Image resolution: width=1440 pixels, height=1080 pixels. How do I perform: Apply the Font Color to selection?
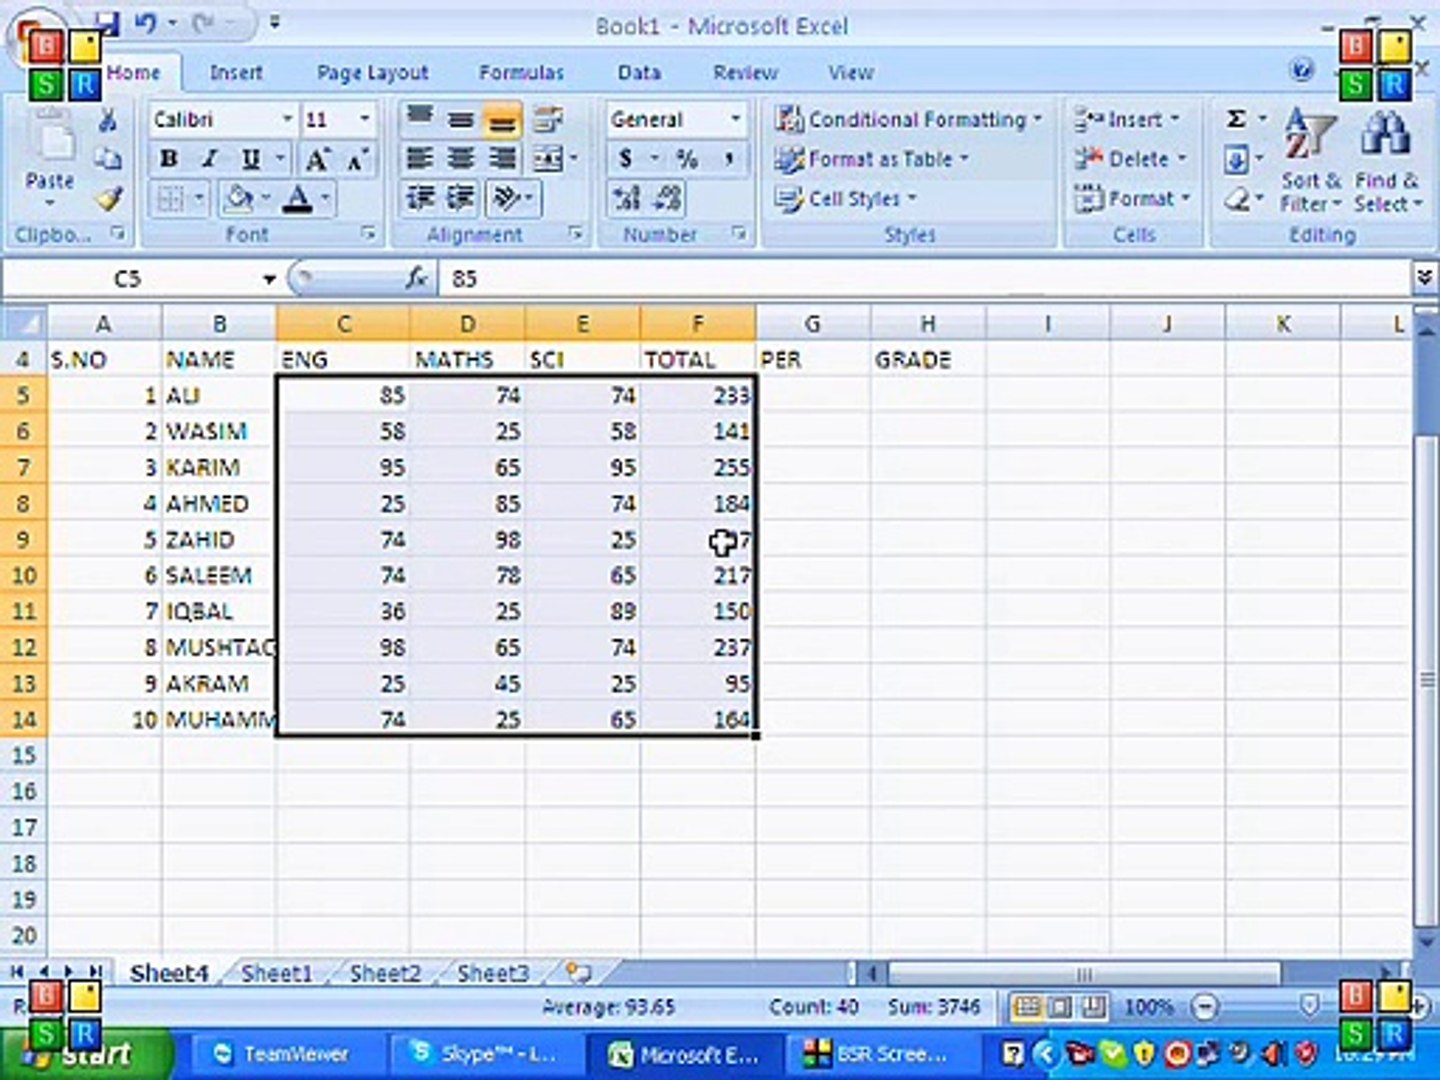coord(297,198)
